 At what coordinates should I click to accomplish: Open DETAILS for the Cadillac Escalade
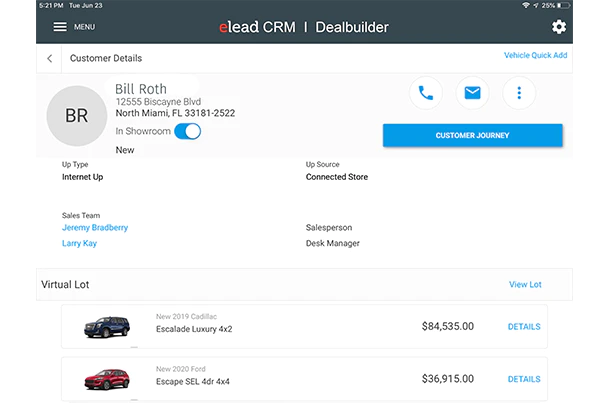[x=524, y=327]
